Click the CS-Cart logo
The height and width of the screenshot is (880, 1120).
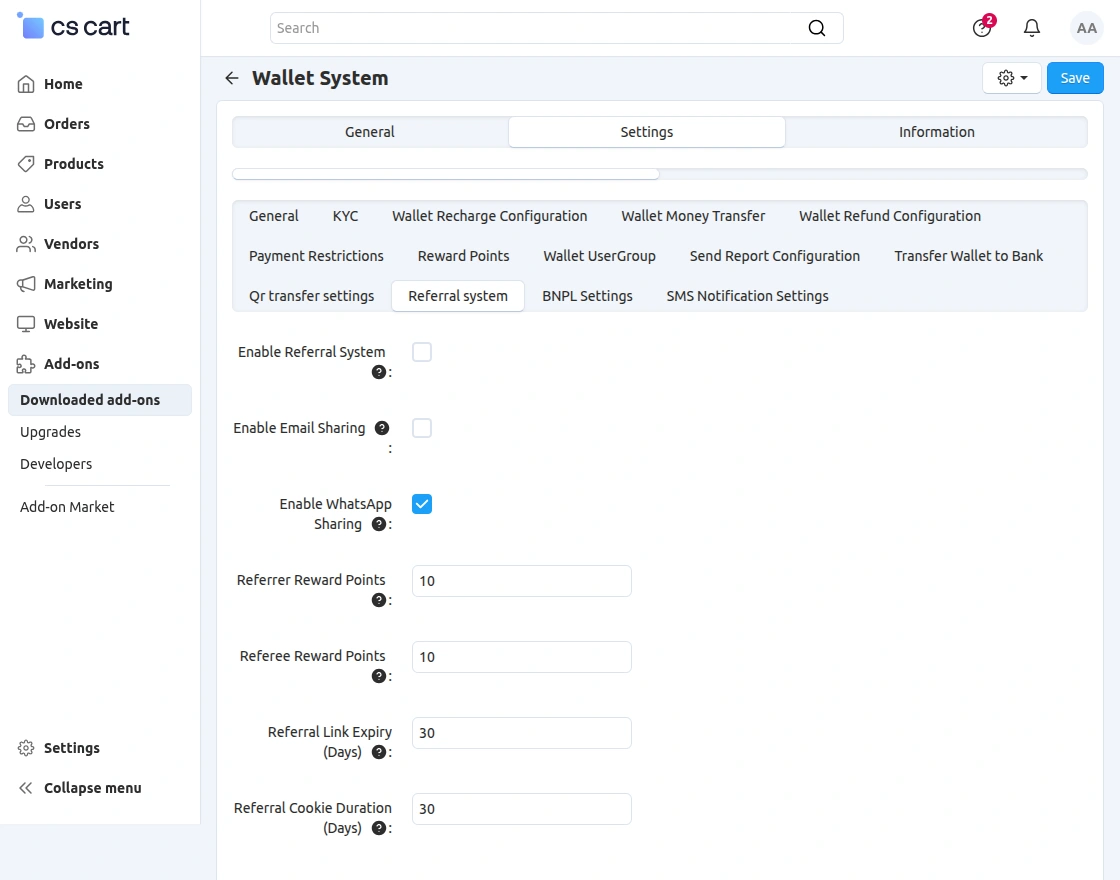pos(72,27)
